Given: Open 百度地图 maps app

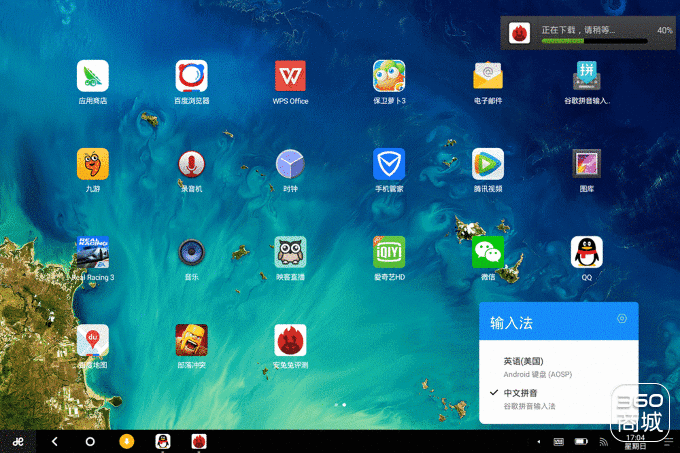Looking at the screenshot, I should coord(92,340).
